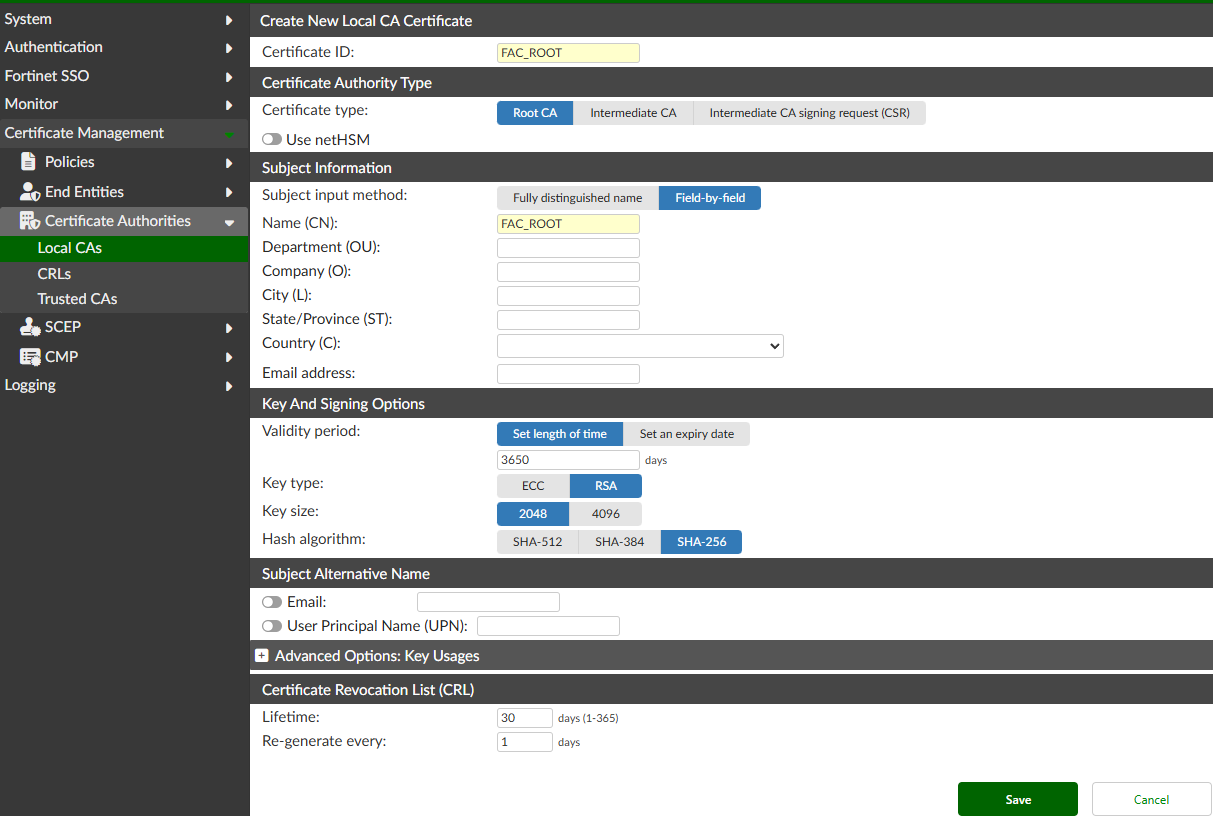Image resolution: width=1213 pixels, height=816 pixels.
Task: Select SHA-256 hash algorithm
Action: point(702,542)
